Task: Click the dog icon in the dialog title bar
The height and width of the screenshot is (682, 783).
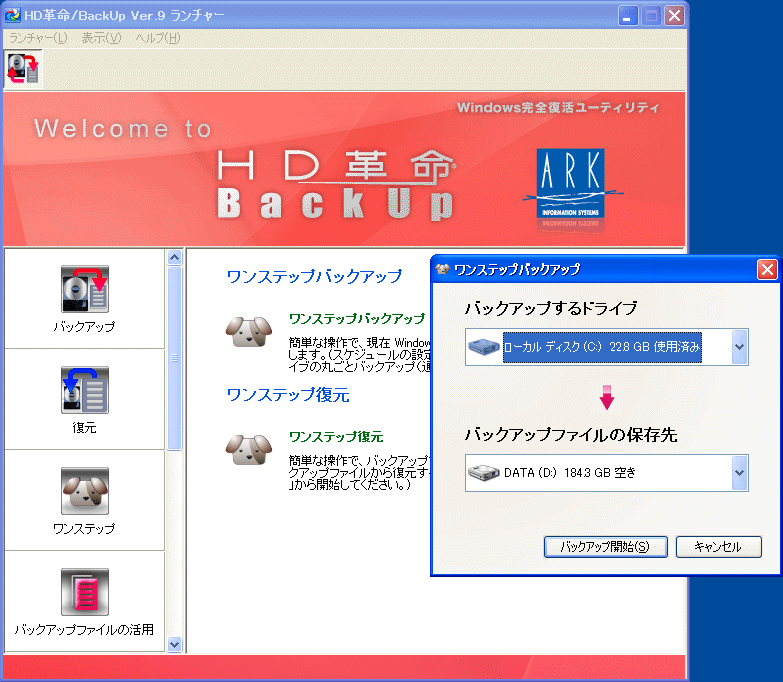Action: click(x=442, y=270)
